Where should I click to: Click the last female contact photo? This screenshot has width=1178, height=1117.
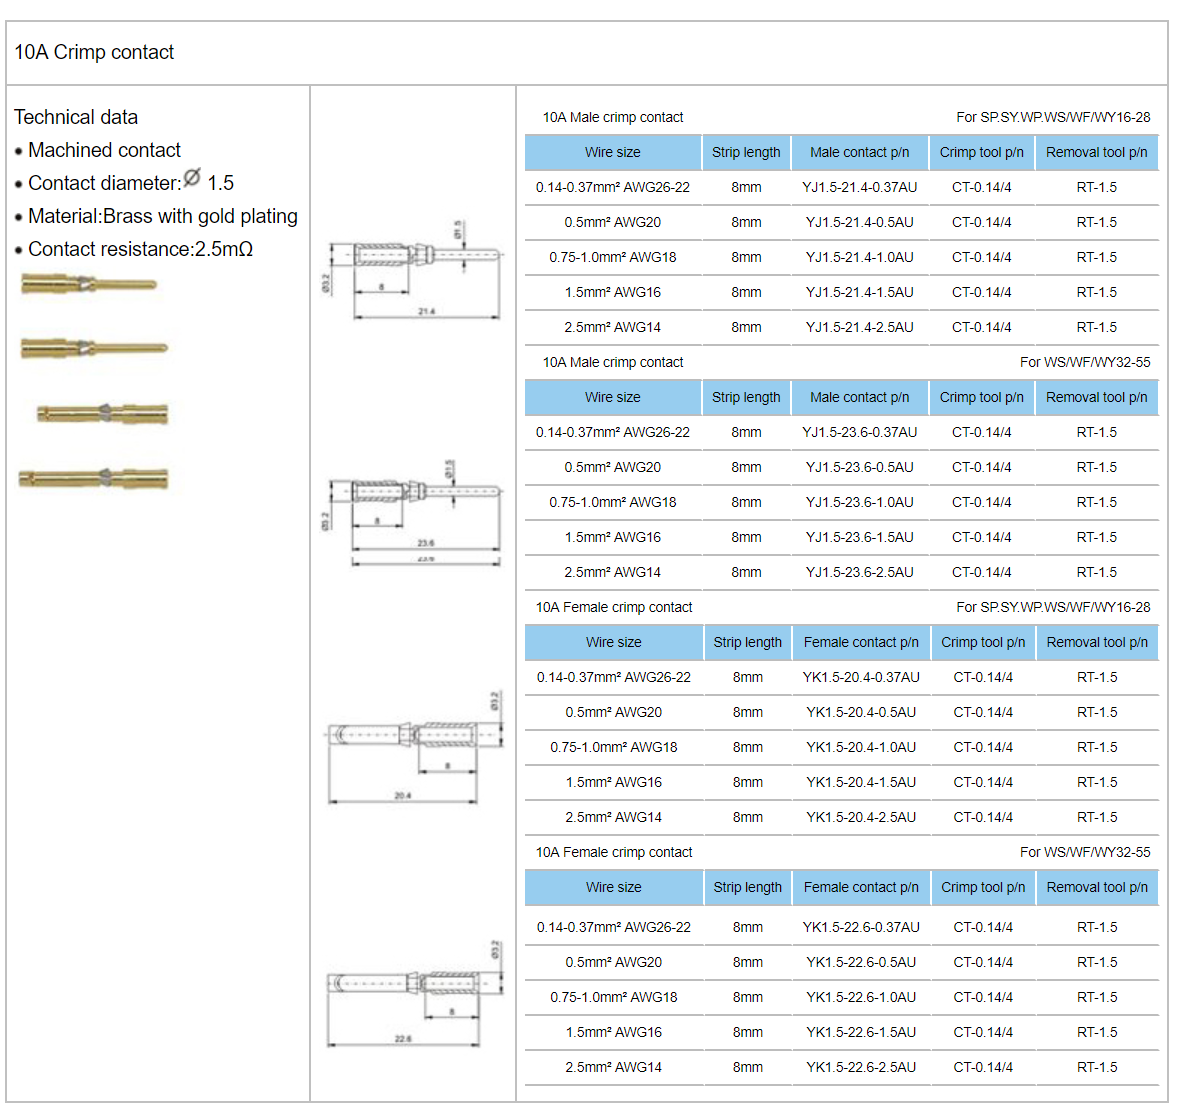click(93, 478)
